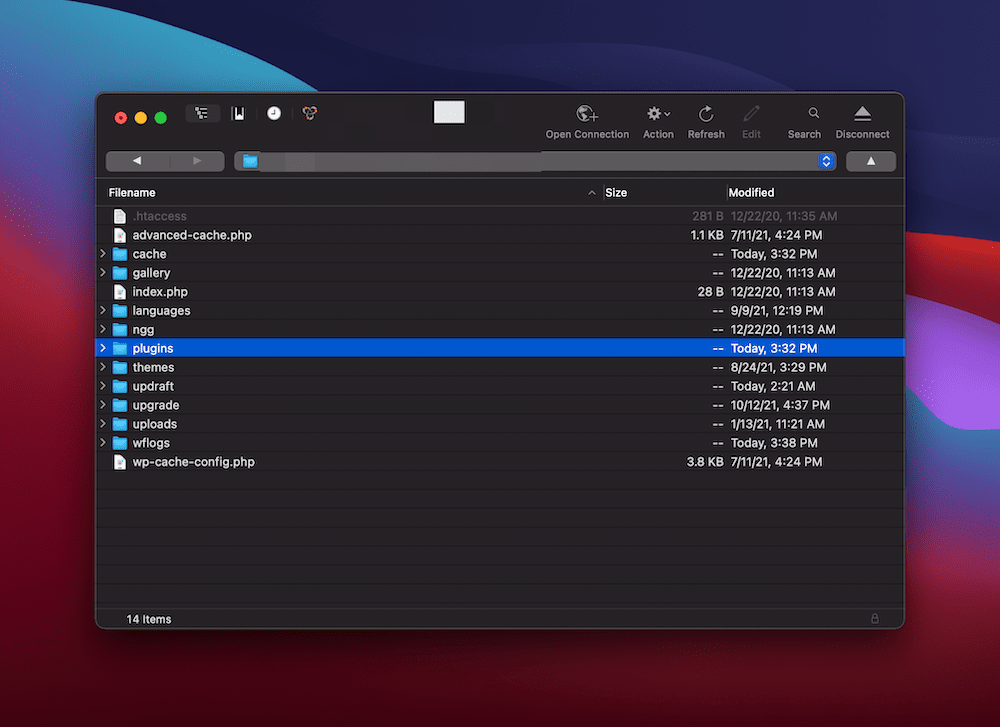Expand the ngg folder
Viewport: 1000px width, 727px height.
click(103, 330)
